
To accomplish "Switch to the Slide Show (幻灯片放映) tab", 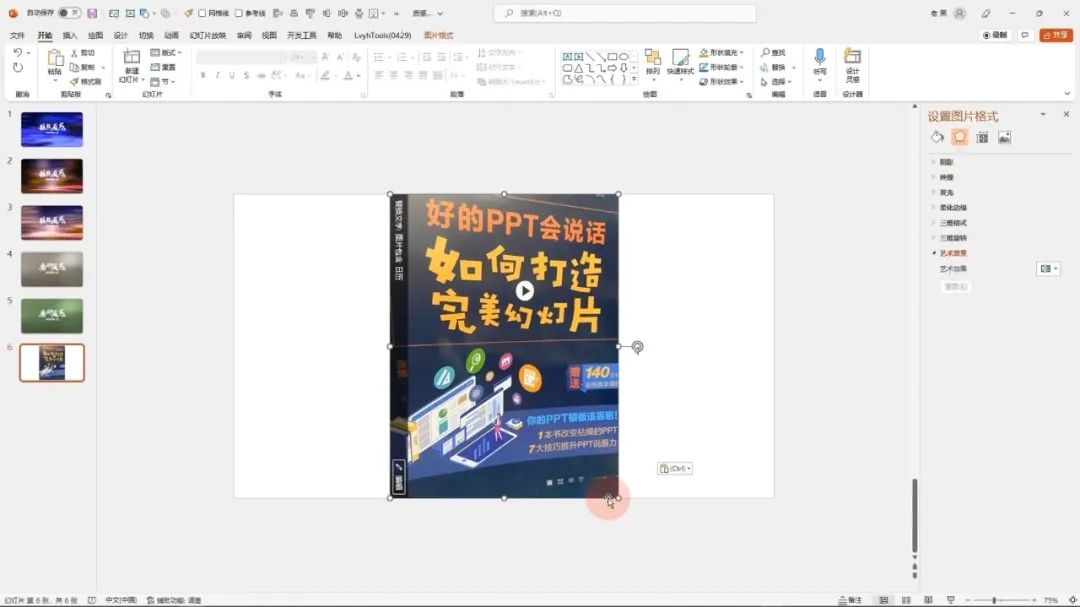I will (x=207, y=35).
